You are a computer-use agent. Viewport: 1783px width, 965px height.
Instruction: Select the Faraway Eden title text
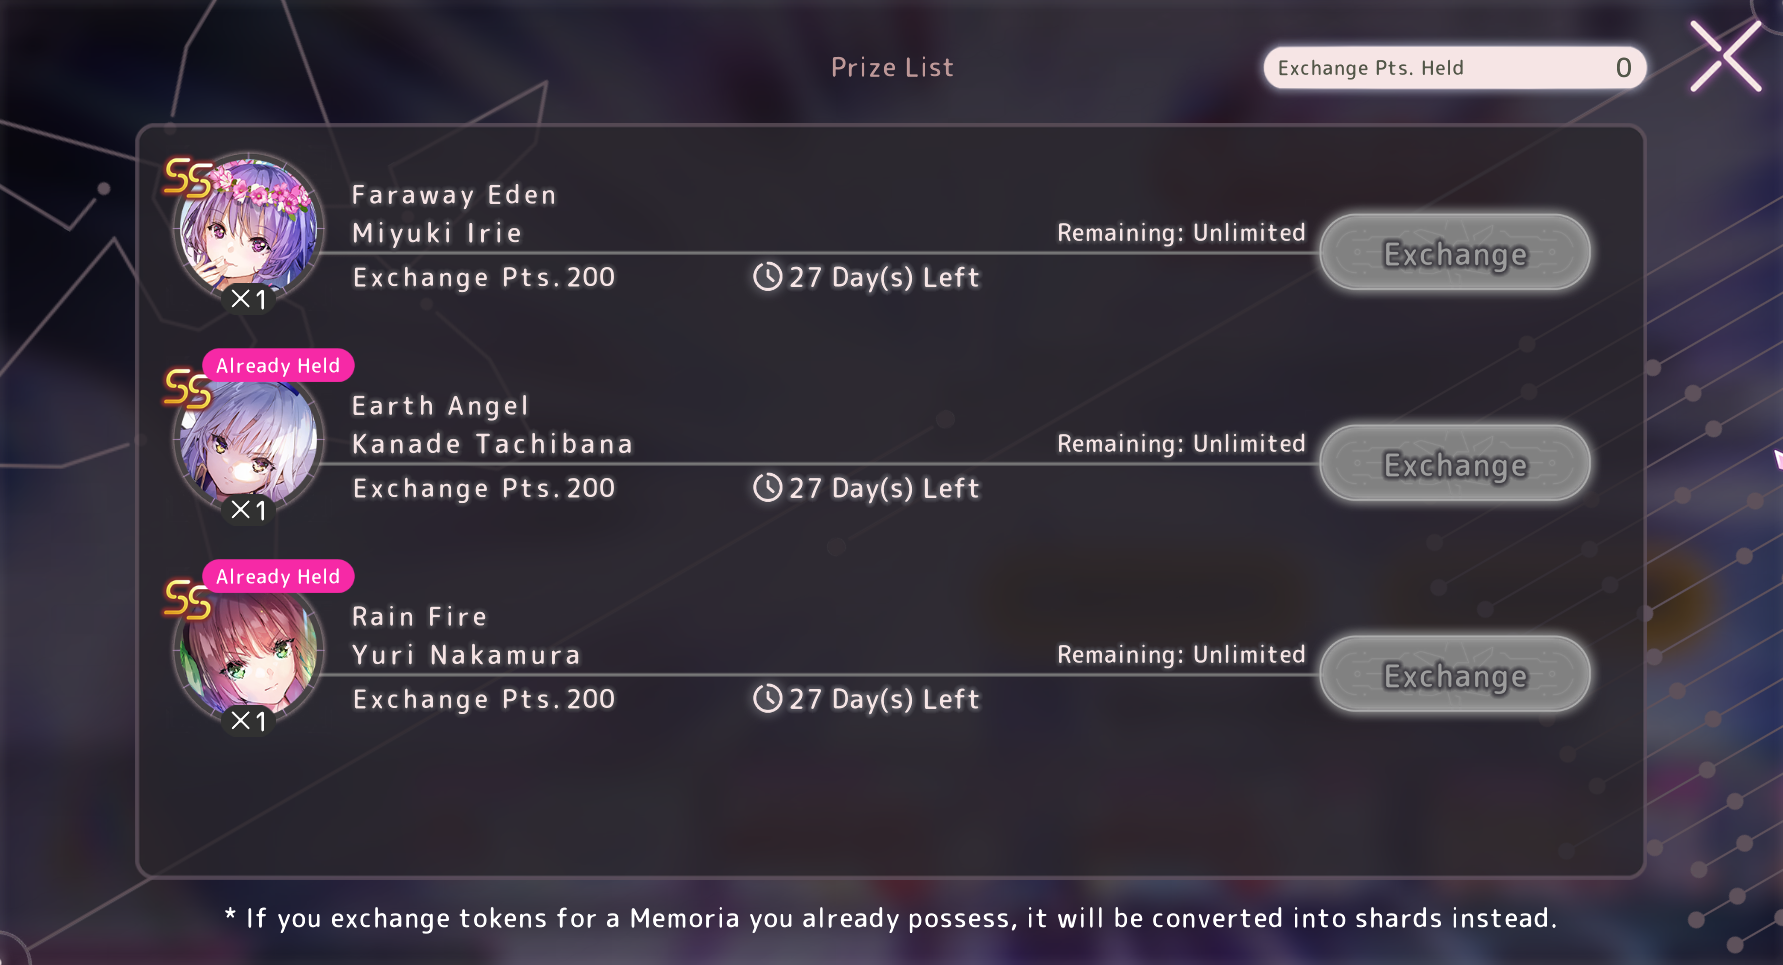click(453, 195)
